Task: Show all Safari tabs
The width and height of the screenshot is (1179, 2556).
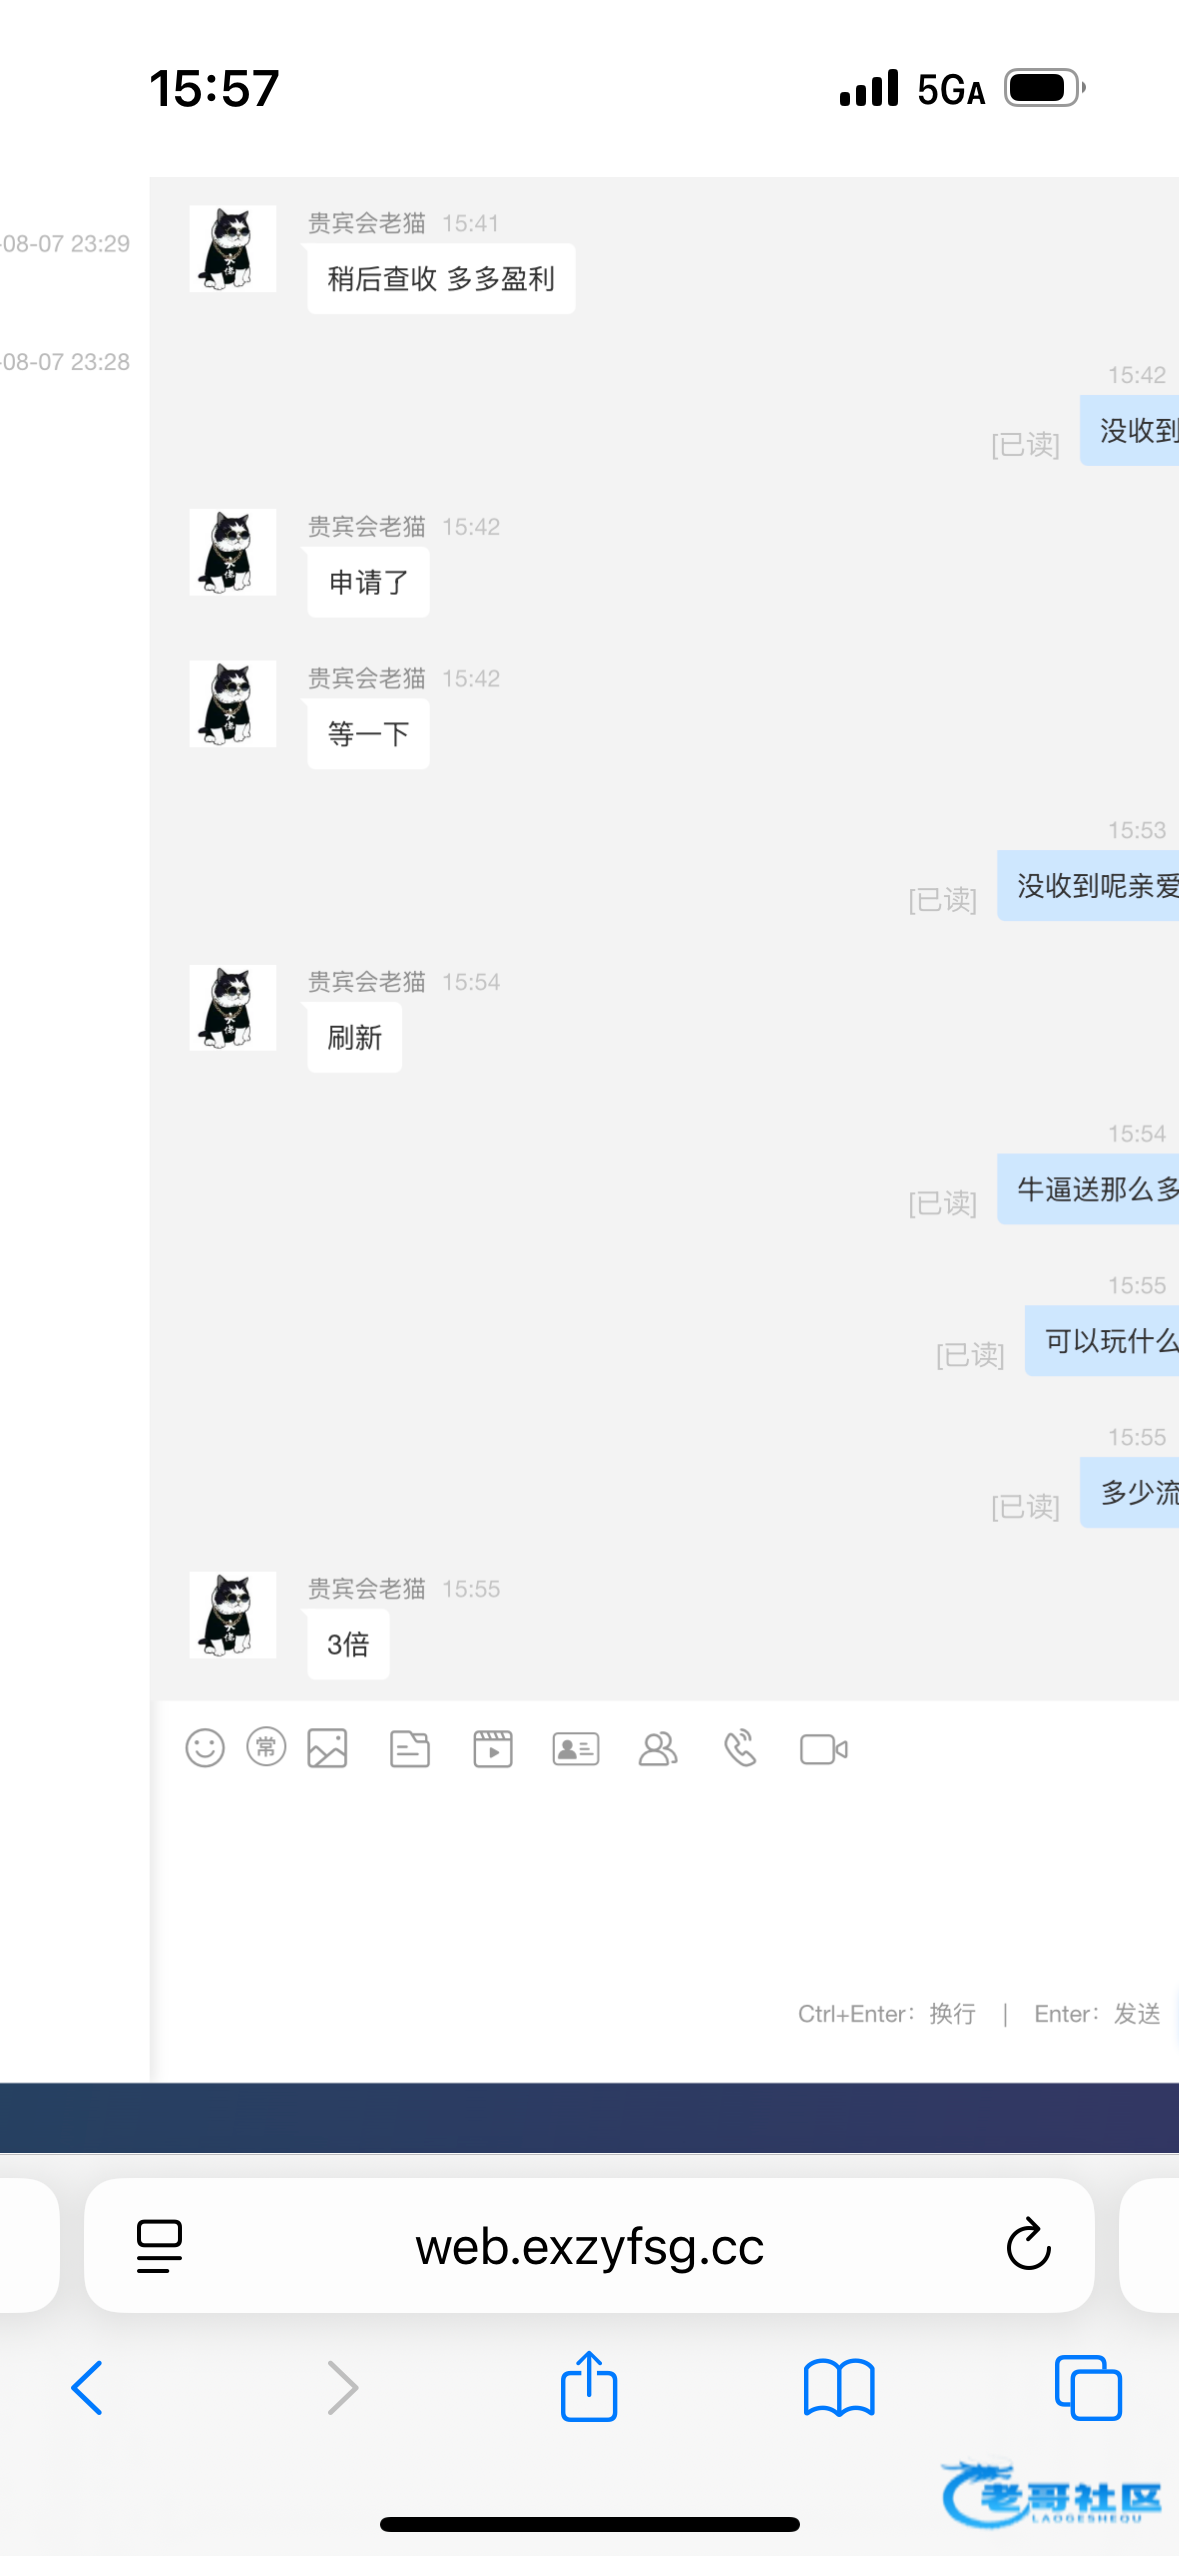Action: tap(1088, 2388)
